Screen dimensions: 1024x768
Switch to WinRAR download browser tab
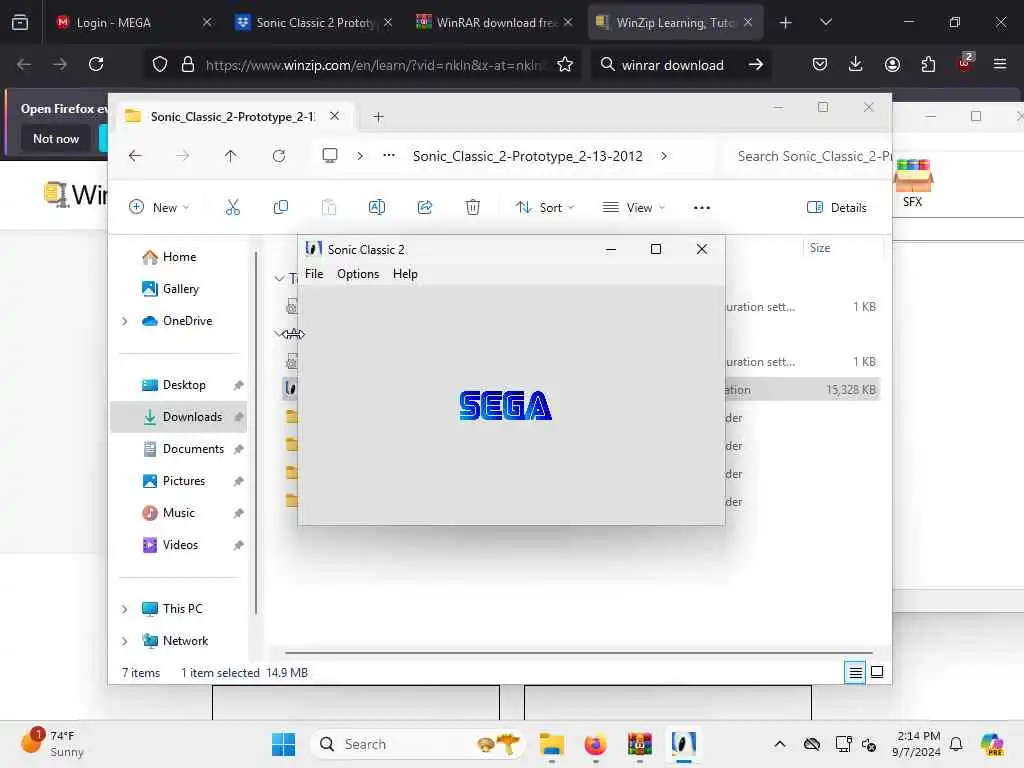click(494, 22)
